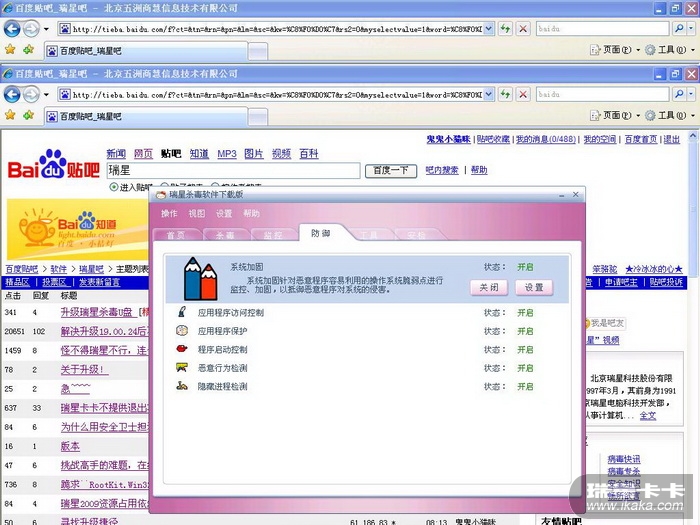This screenshot has width=700, height=525.
Task: Click 隐藏进程检测 icon
Action: coord(182,386)
